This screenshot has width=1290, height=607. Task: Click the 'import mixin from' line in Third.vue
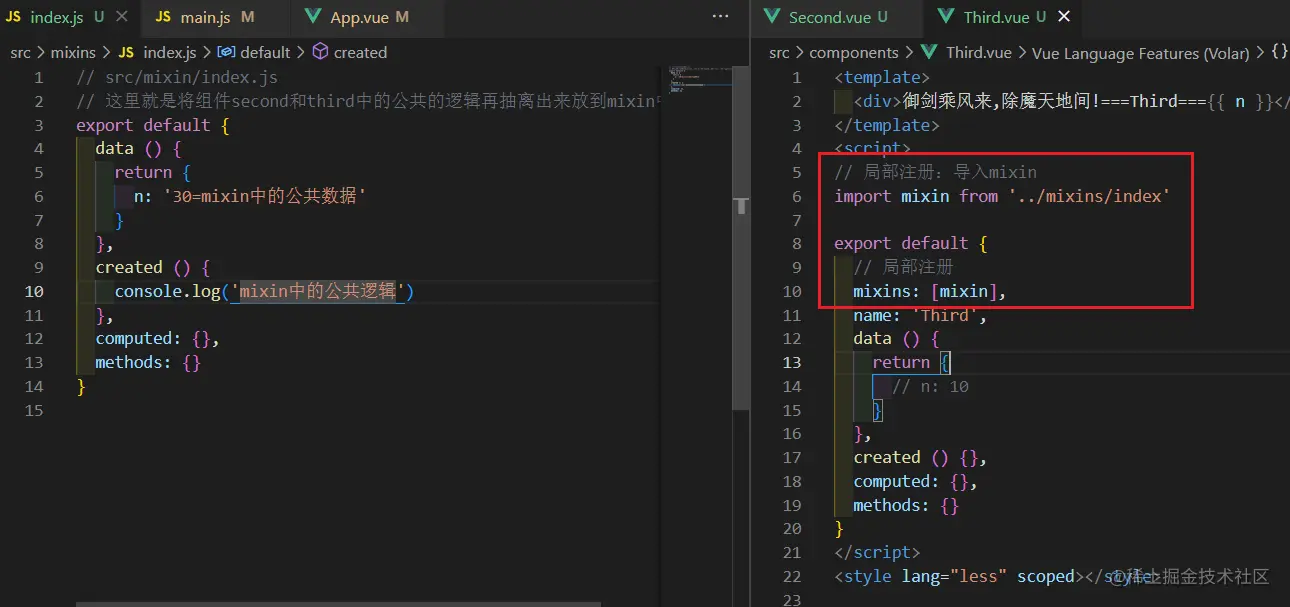pos(1001,196)
